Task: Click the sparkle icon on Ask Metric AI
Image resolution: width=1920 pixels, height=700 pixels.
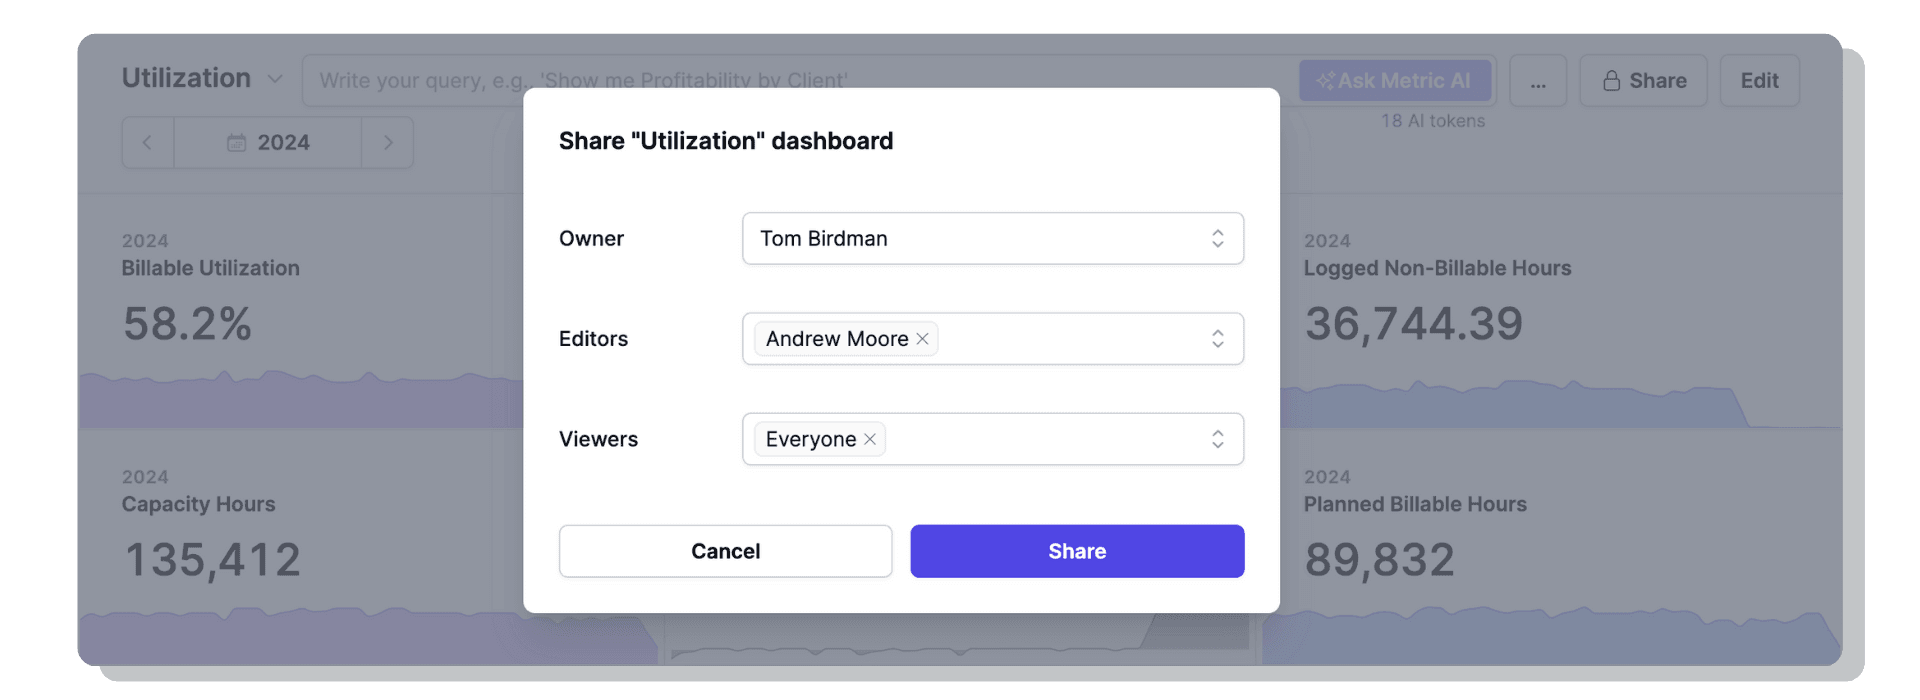Action: (1326, 80)
